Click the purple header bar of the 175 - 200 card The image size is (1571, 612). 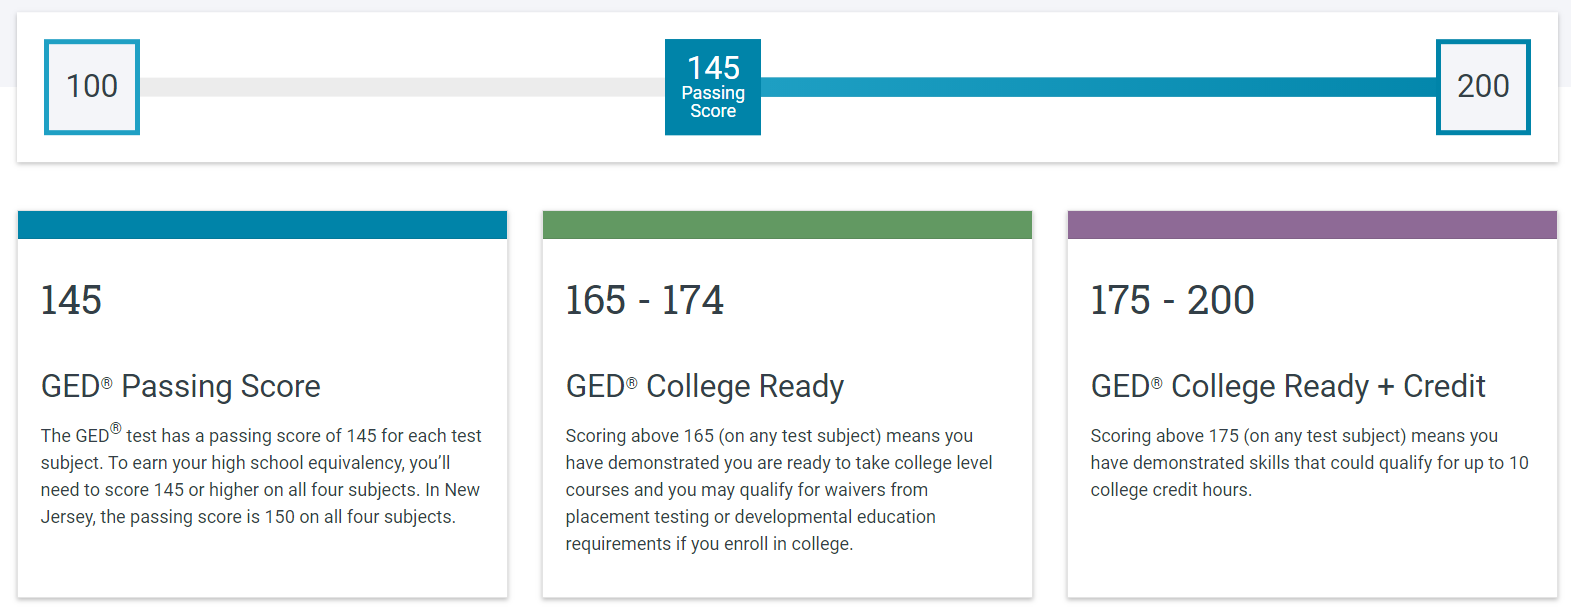point(1312,225)
